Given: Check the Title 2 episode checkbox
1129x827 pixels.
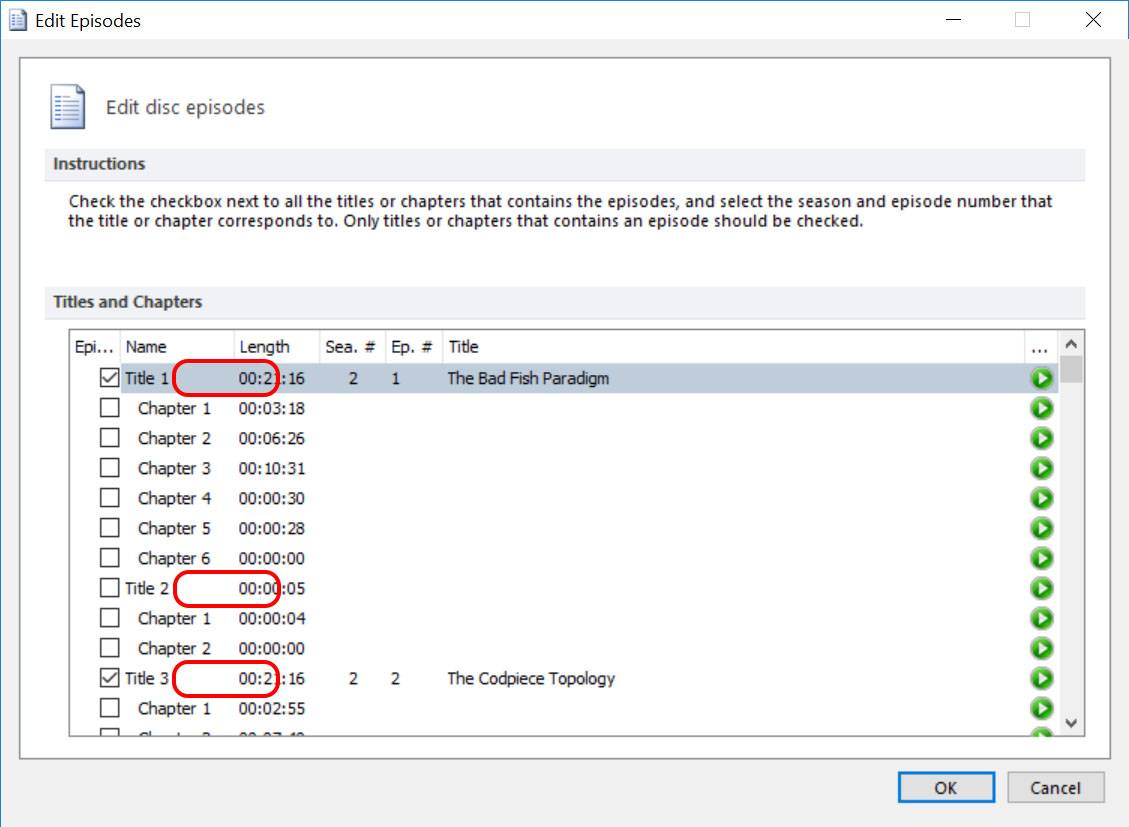Looking at the screenshot, I should [109, 588].
